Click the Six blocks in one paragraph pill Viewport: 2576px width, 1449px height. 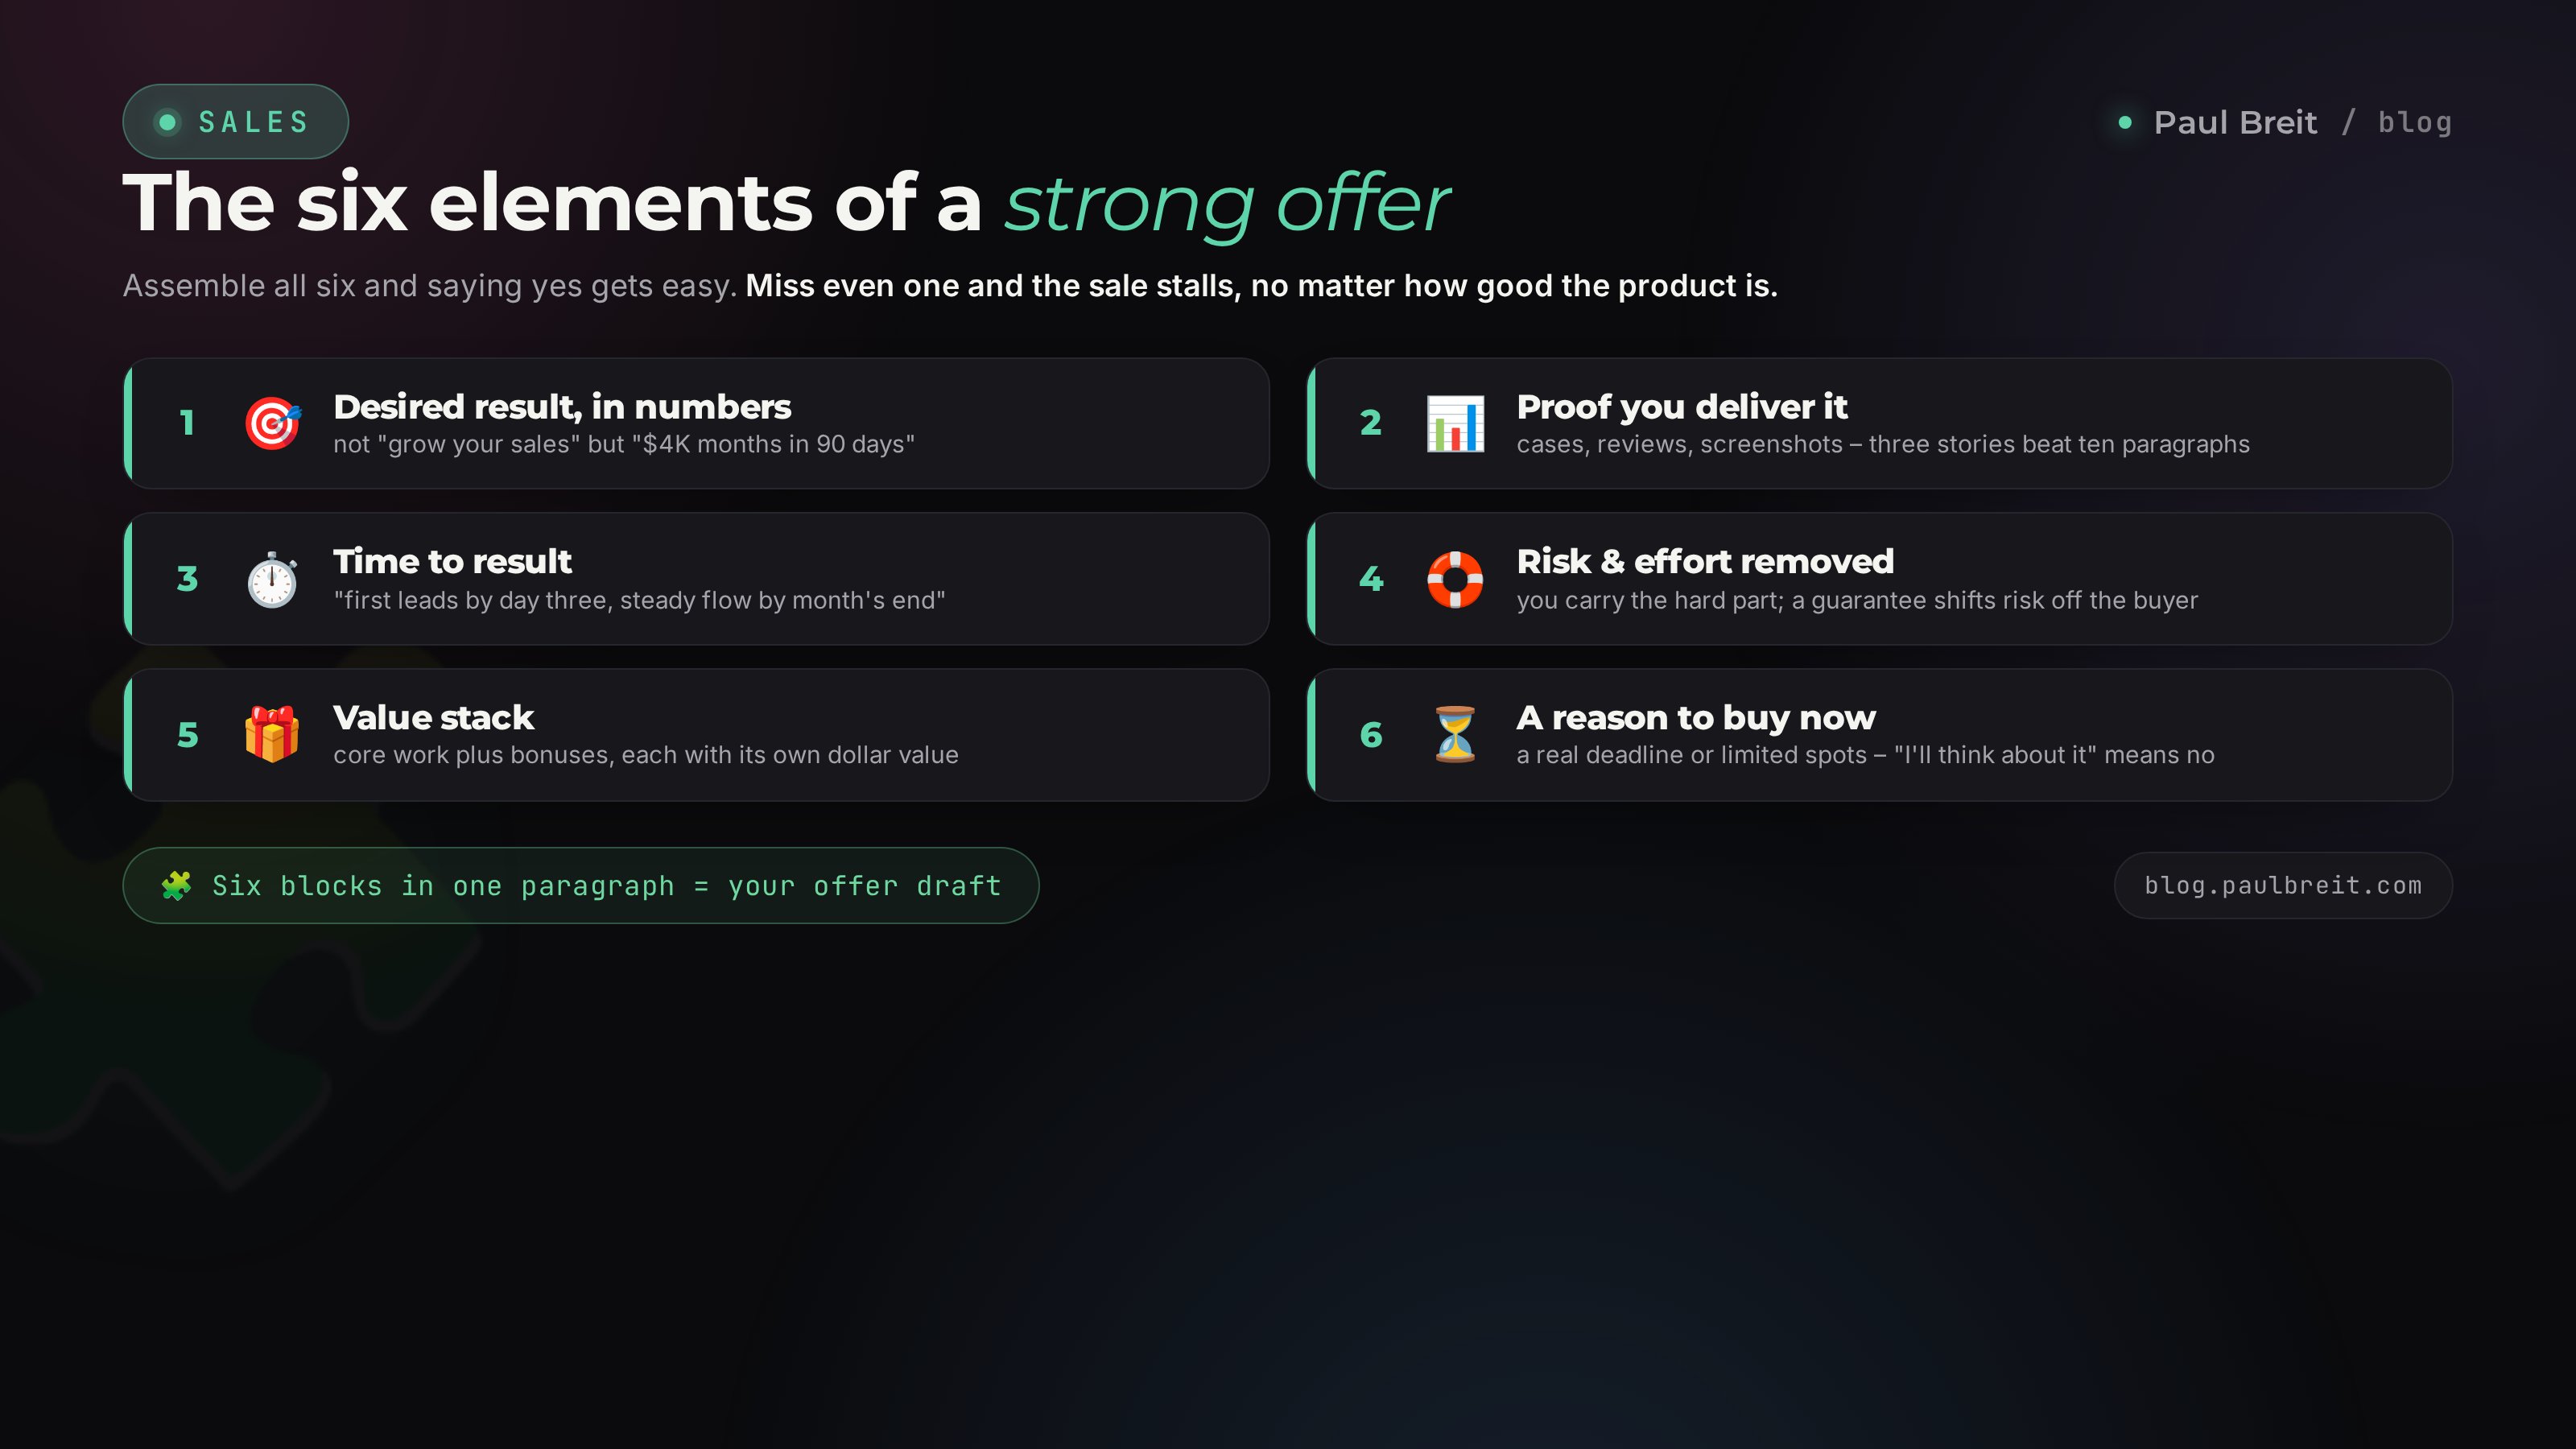pyautogui.click(x=581, y=885)
